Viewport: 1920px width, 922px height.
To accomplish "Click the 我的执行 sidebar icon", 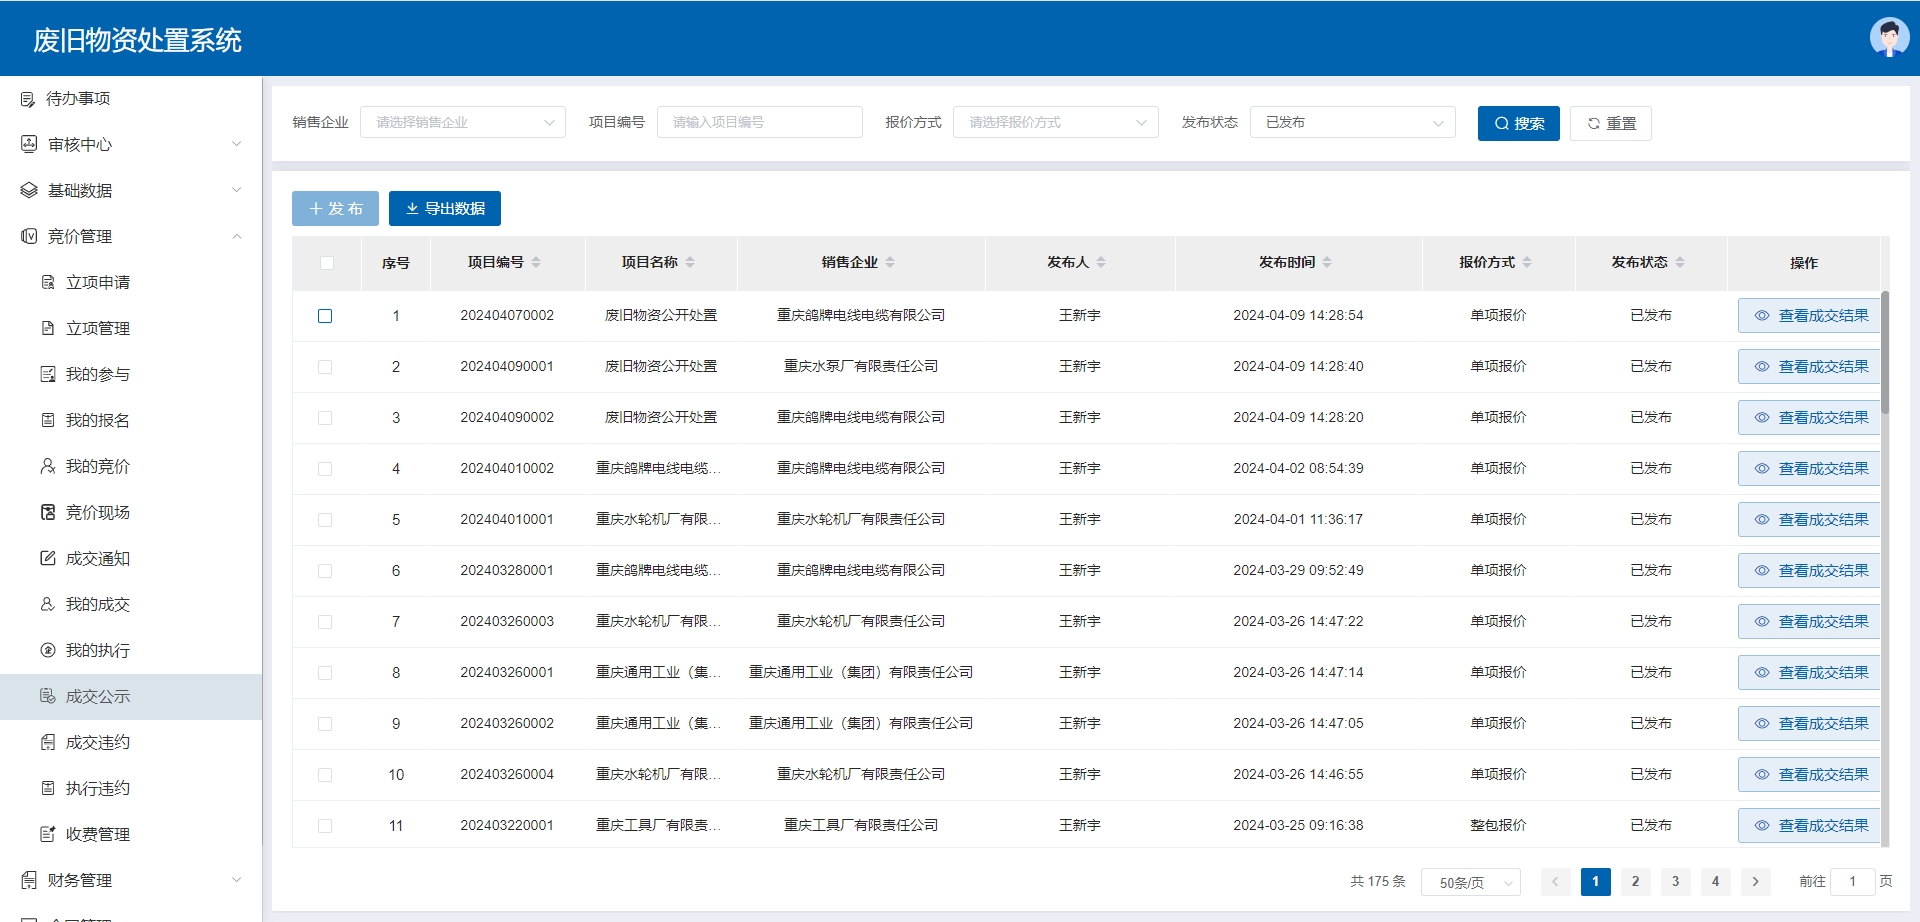I will pyautogui.click(x=47, y=650).
